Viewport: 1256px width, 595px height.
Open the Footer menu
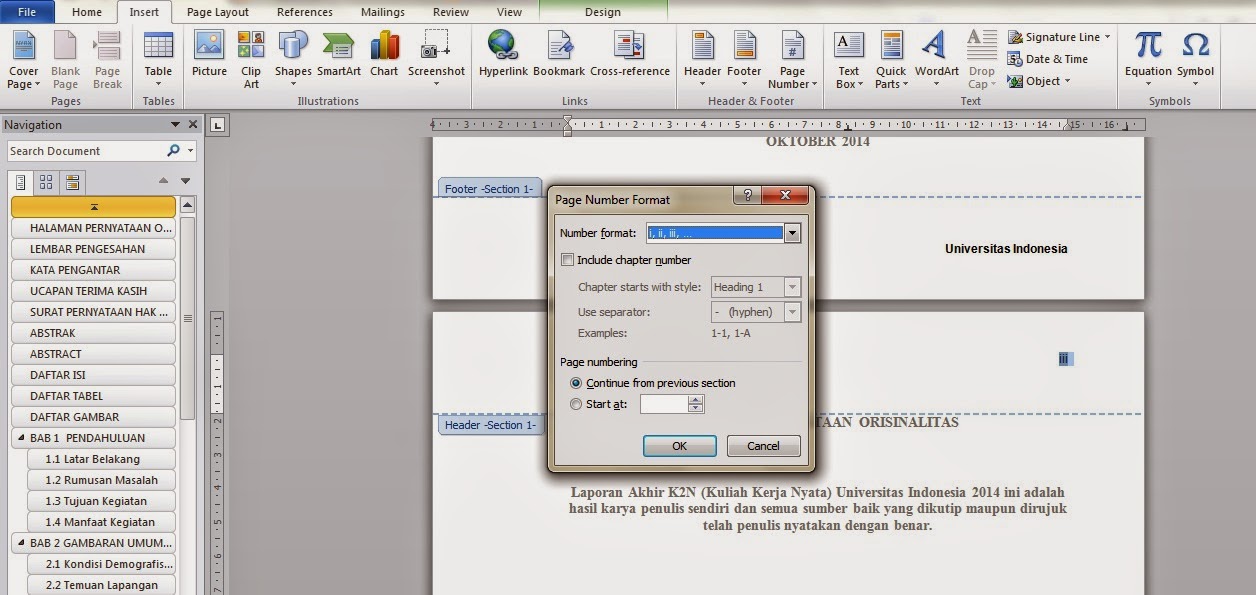(x=744, y=60)
